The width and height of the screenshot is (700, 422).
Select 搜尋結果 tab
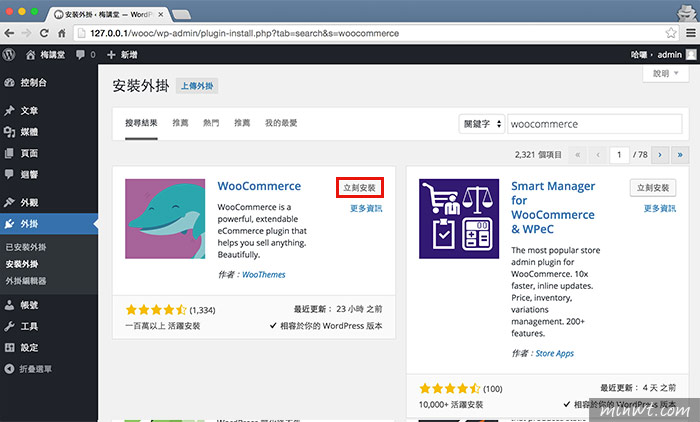coord(141,123)
